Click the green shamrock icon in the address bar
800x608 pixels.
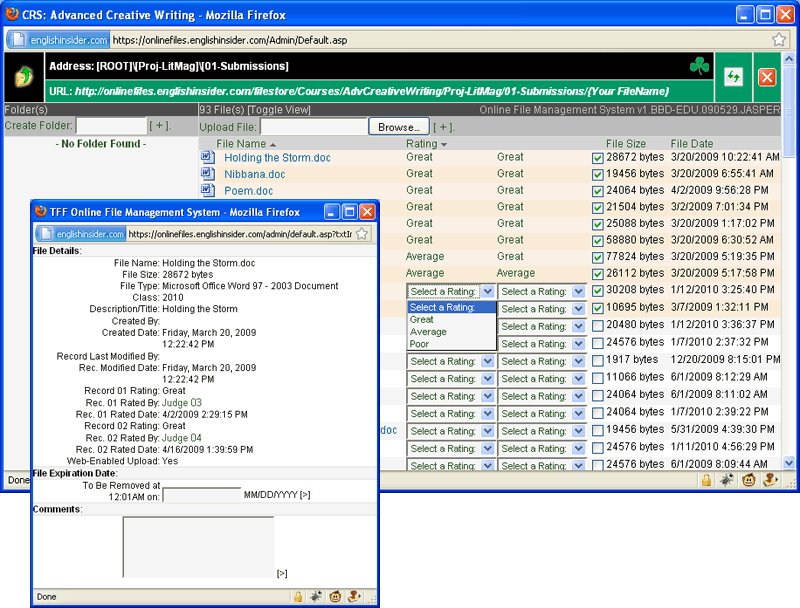point(699,66)
